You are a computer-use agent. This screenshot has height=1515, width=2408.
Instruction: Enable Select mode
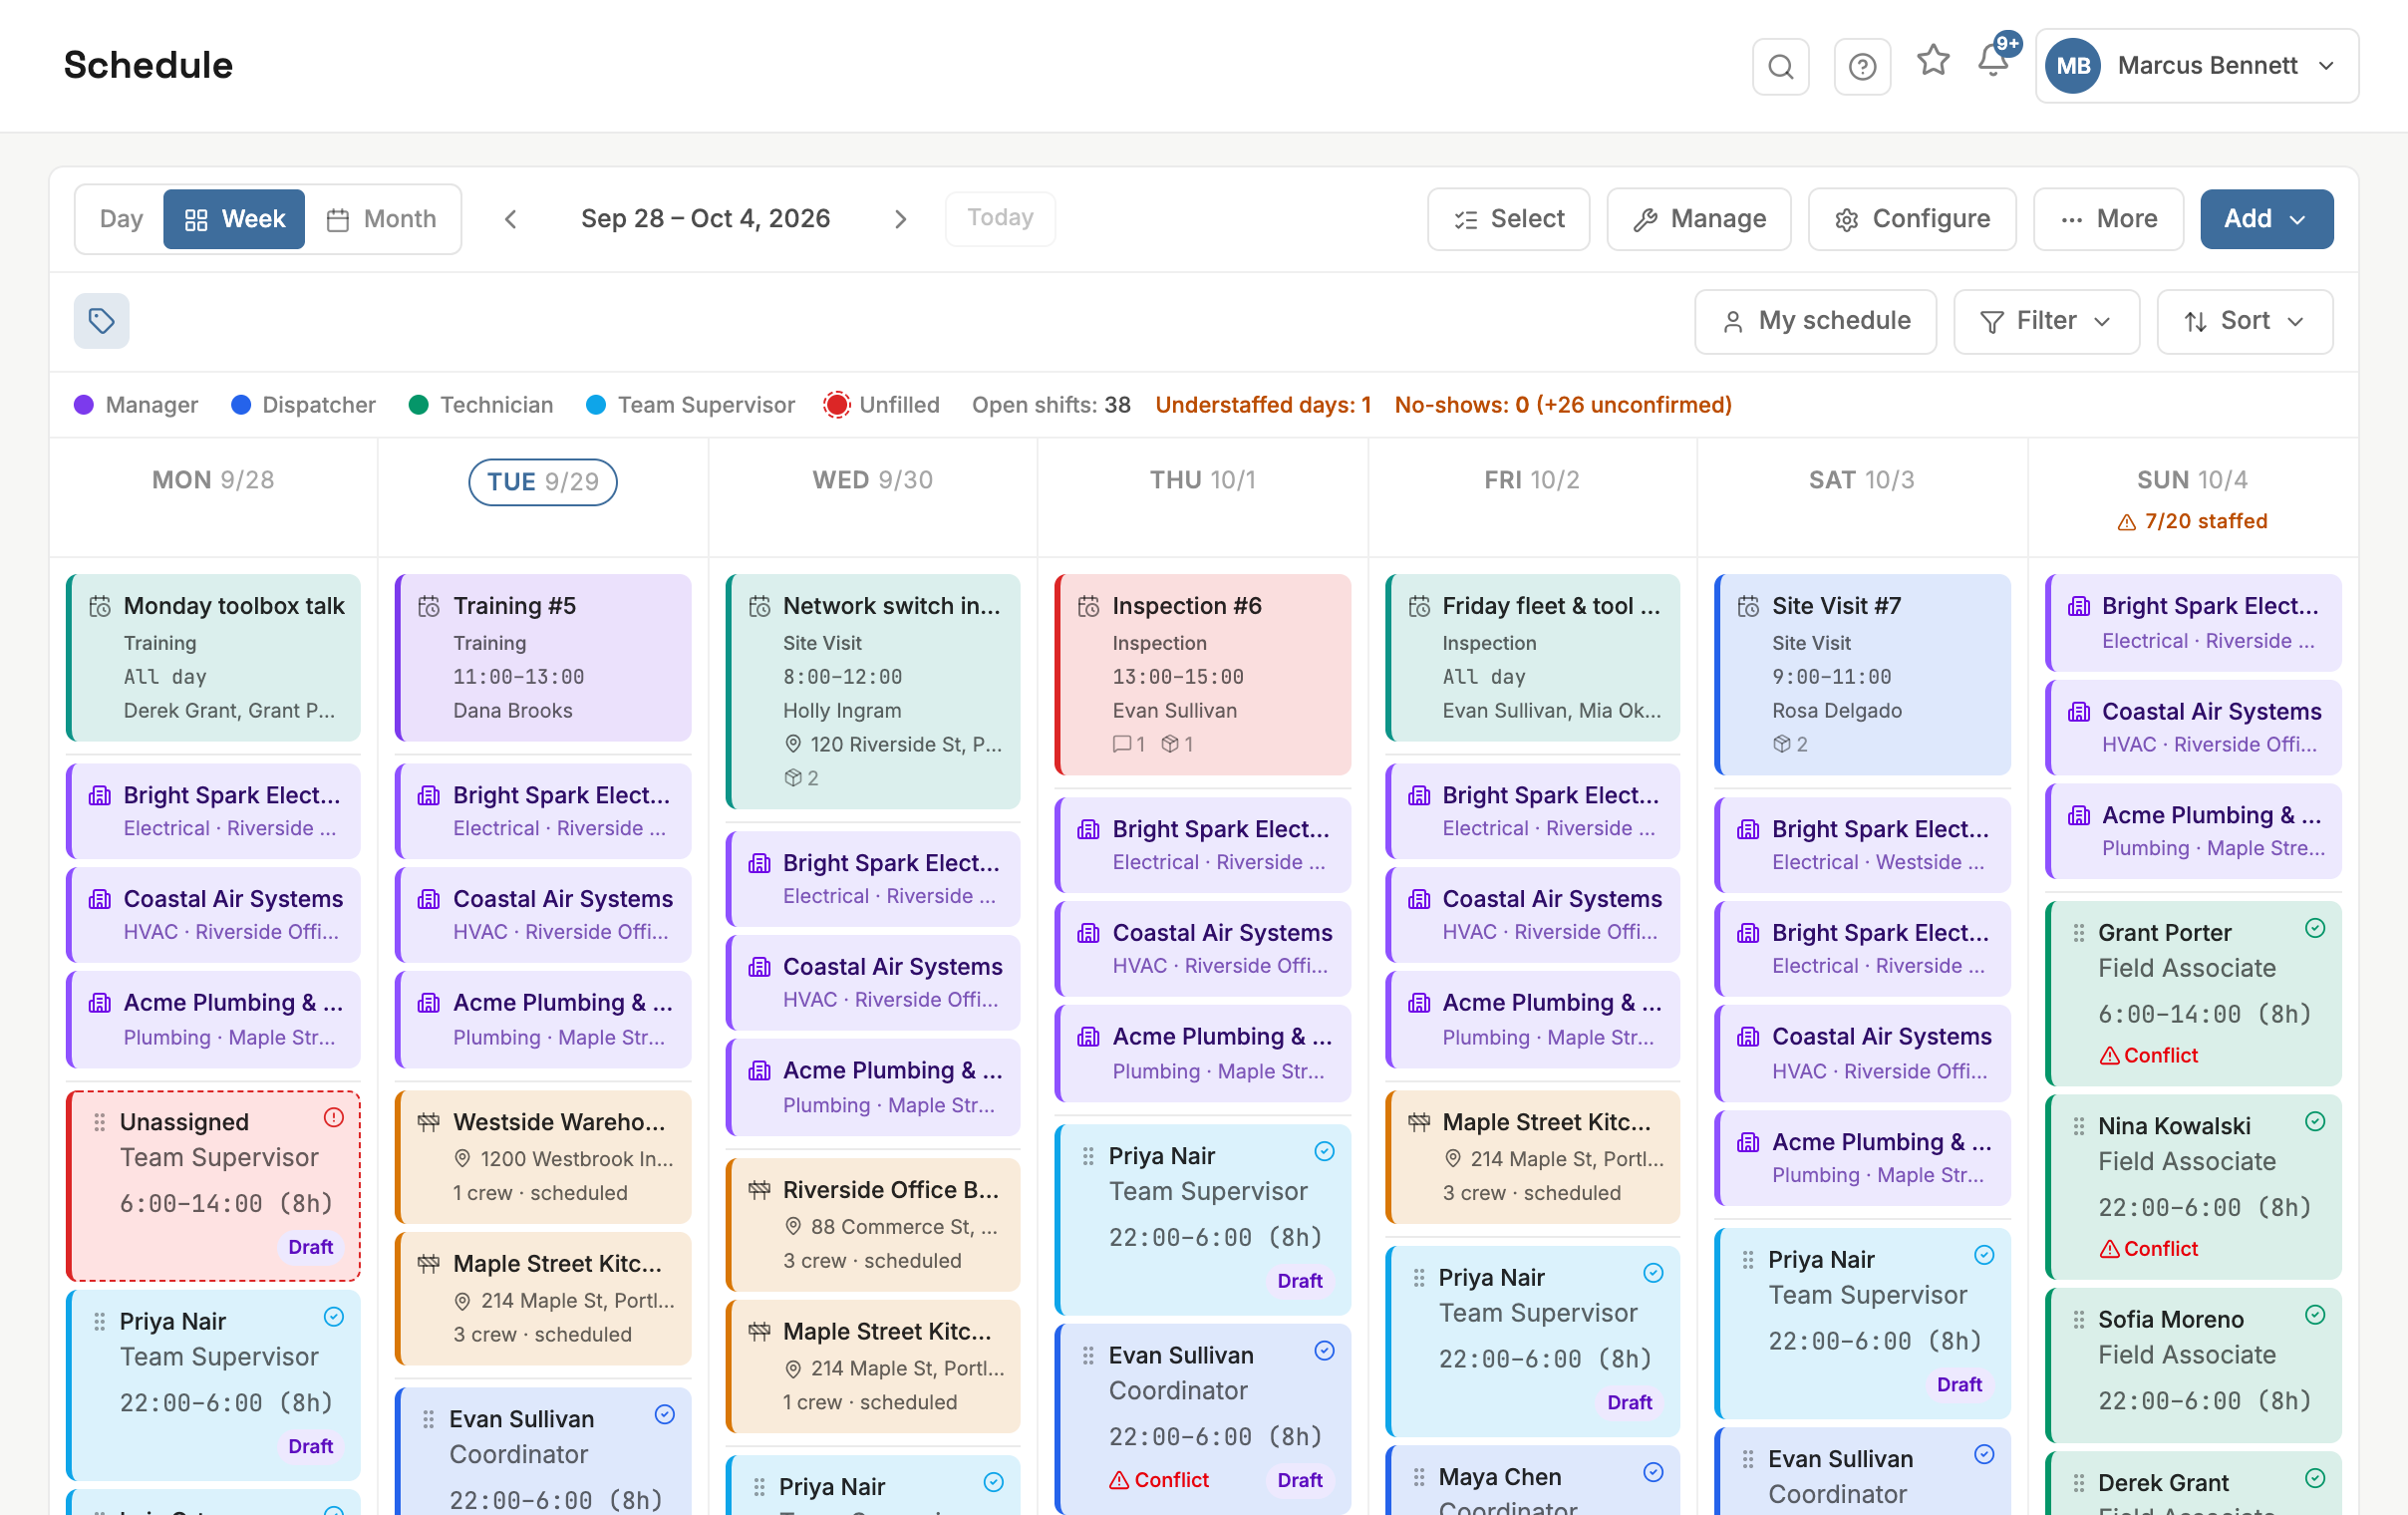coord(1508,219)
